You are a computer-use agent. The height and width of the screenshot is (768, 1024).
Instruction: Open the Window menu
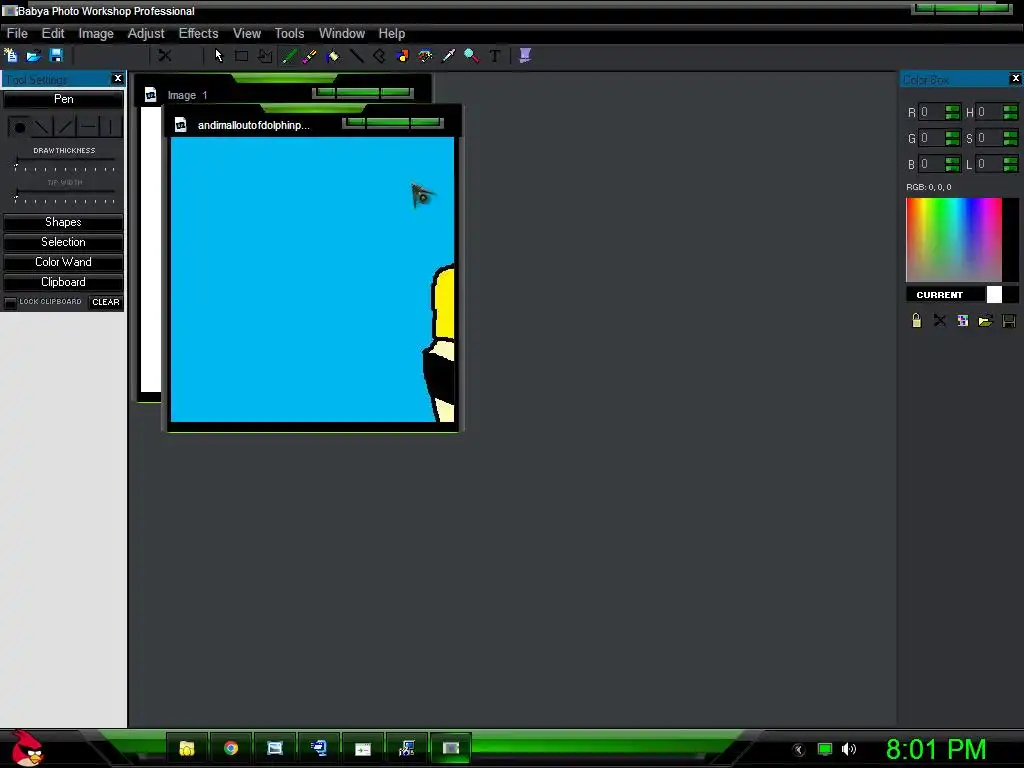342,33
